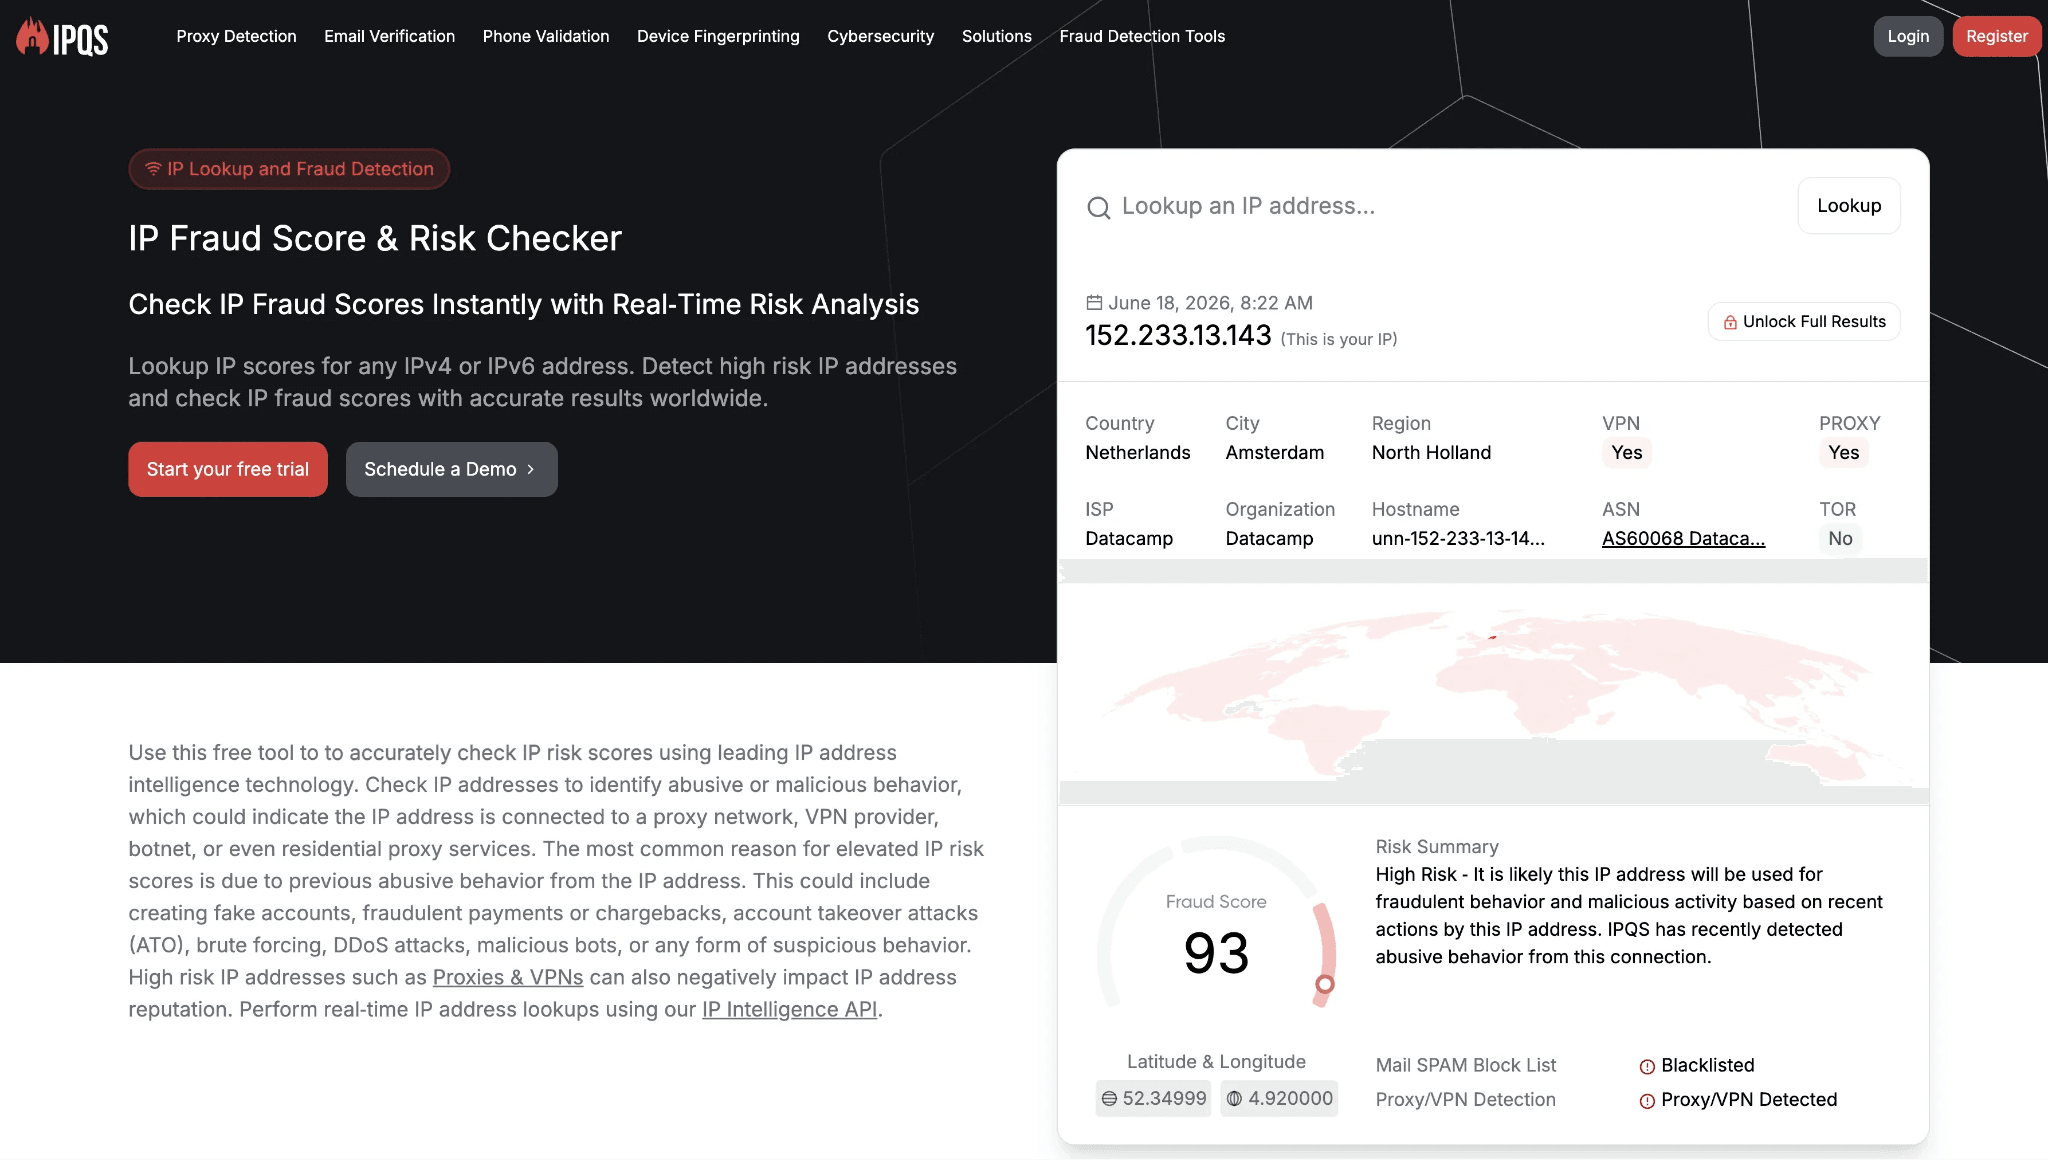This screenshot has height=1160, width=2048.
Task: Click the PROXY Yes badge
Action: click(x=1844, y=453)
